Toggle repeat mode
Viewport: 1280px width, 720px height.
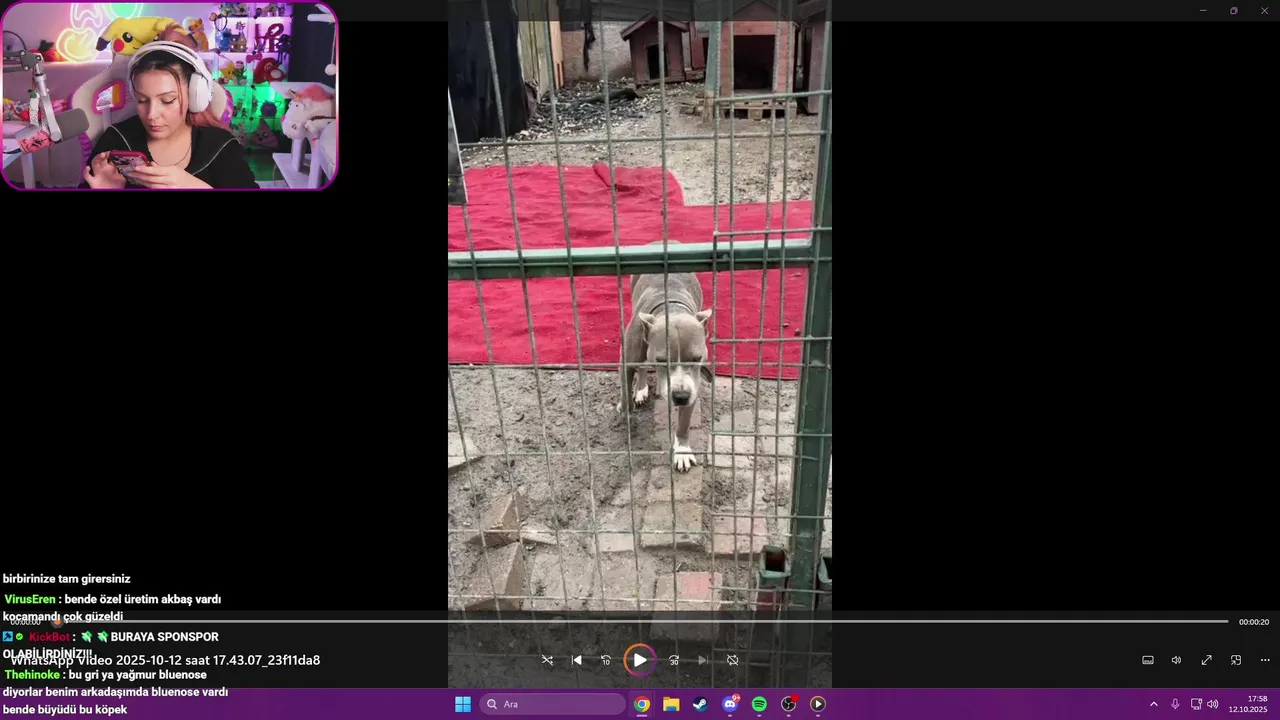(732, 660)
